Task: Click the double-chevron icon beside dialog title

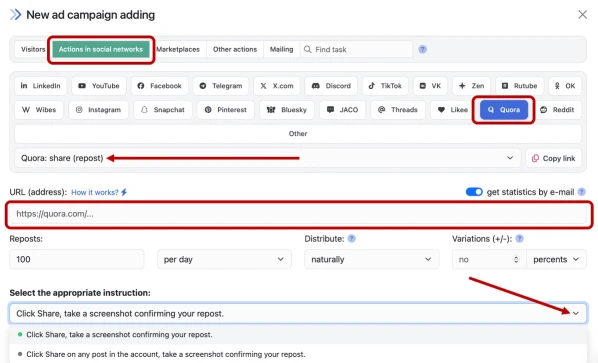Action: coord(16,15)
